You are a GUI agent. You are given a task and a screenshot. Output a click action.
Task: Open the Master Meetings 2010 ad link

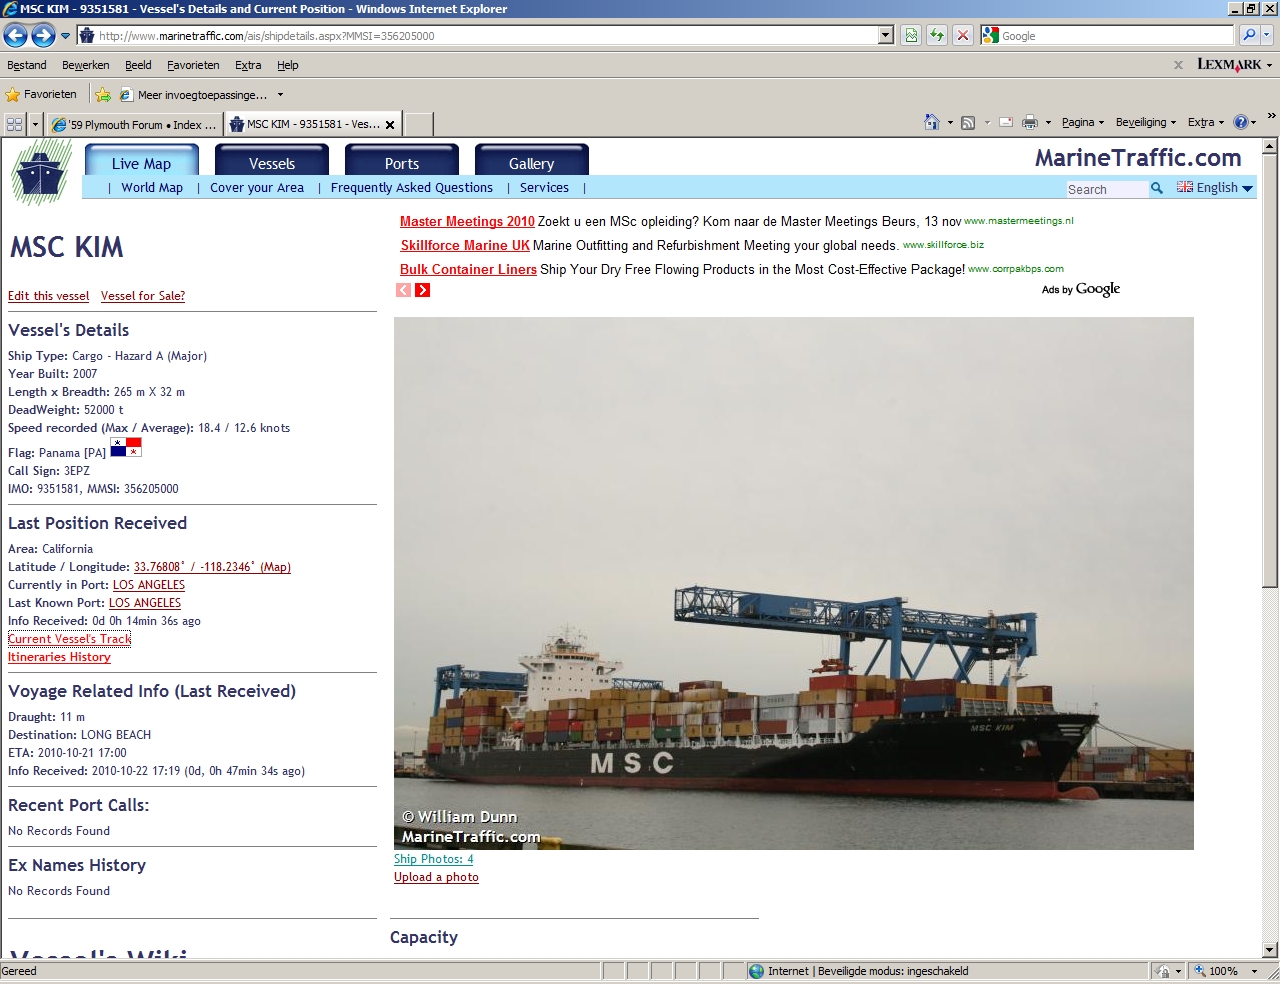pyautogui.click(x=467, y=222)
